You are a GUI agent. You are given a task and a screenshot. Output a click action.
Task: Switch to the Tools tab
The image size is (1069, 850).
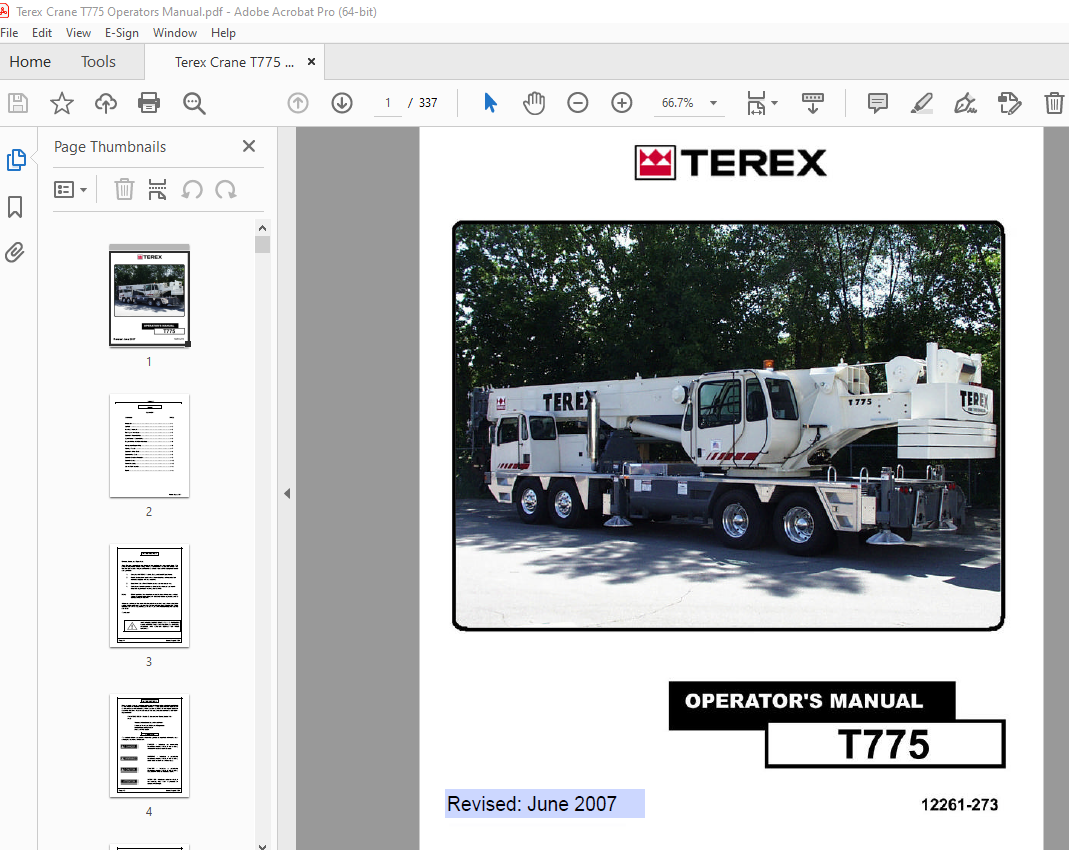click(98, 62)
